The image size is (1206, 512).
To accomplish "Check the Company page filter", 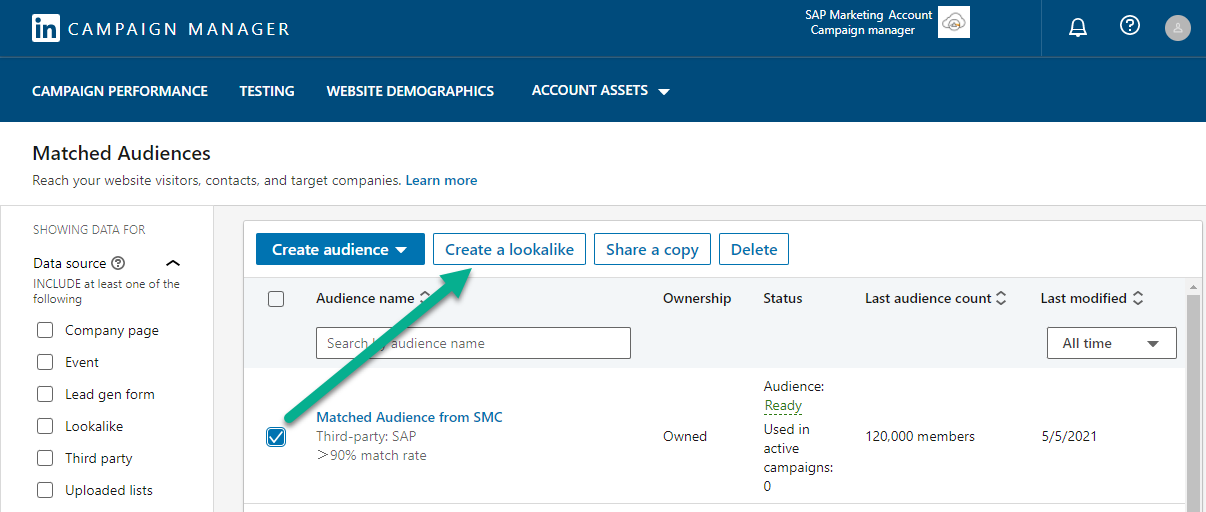I will [x=45, y=330].
